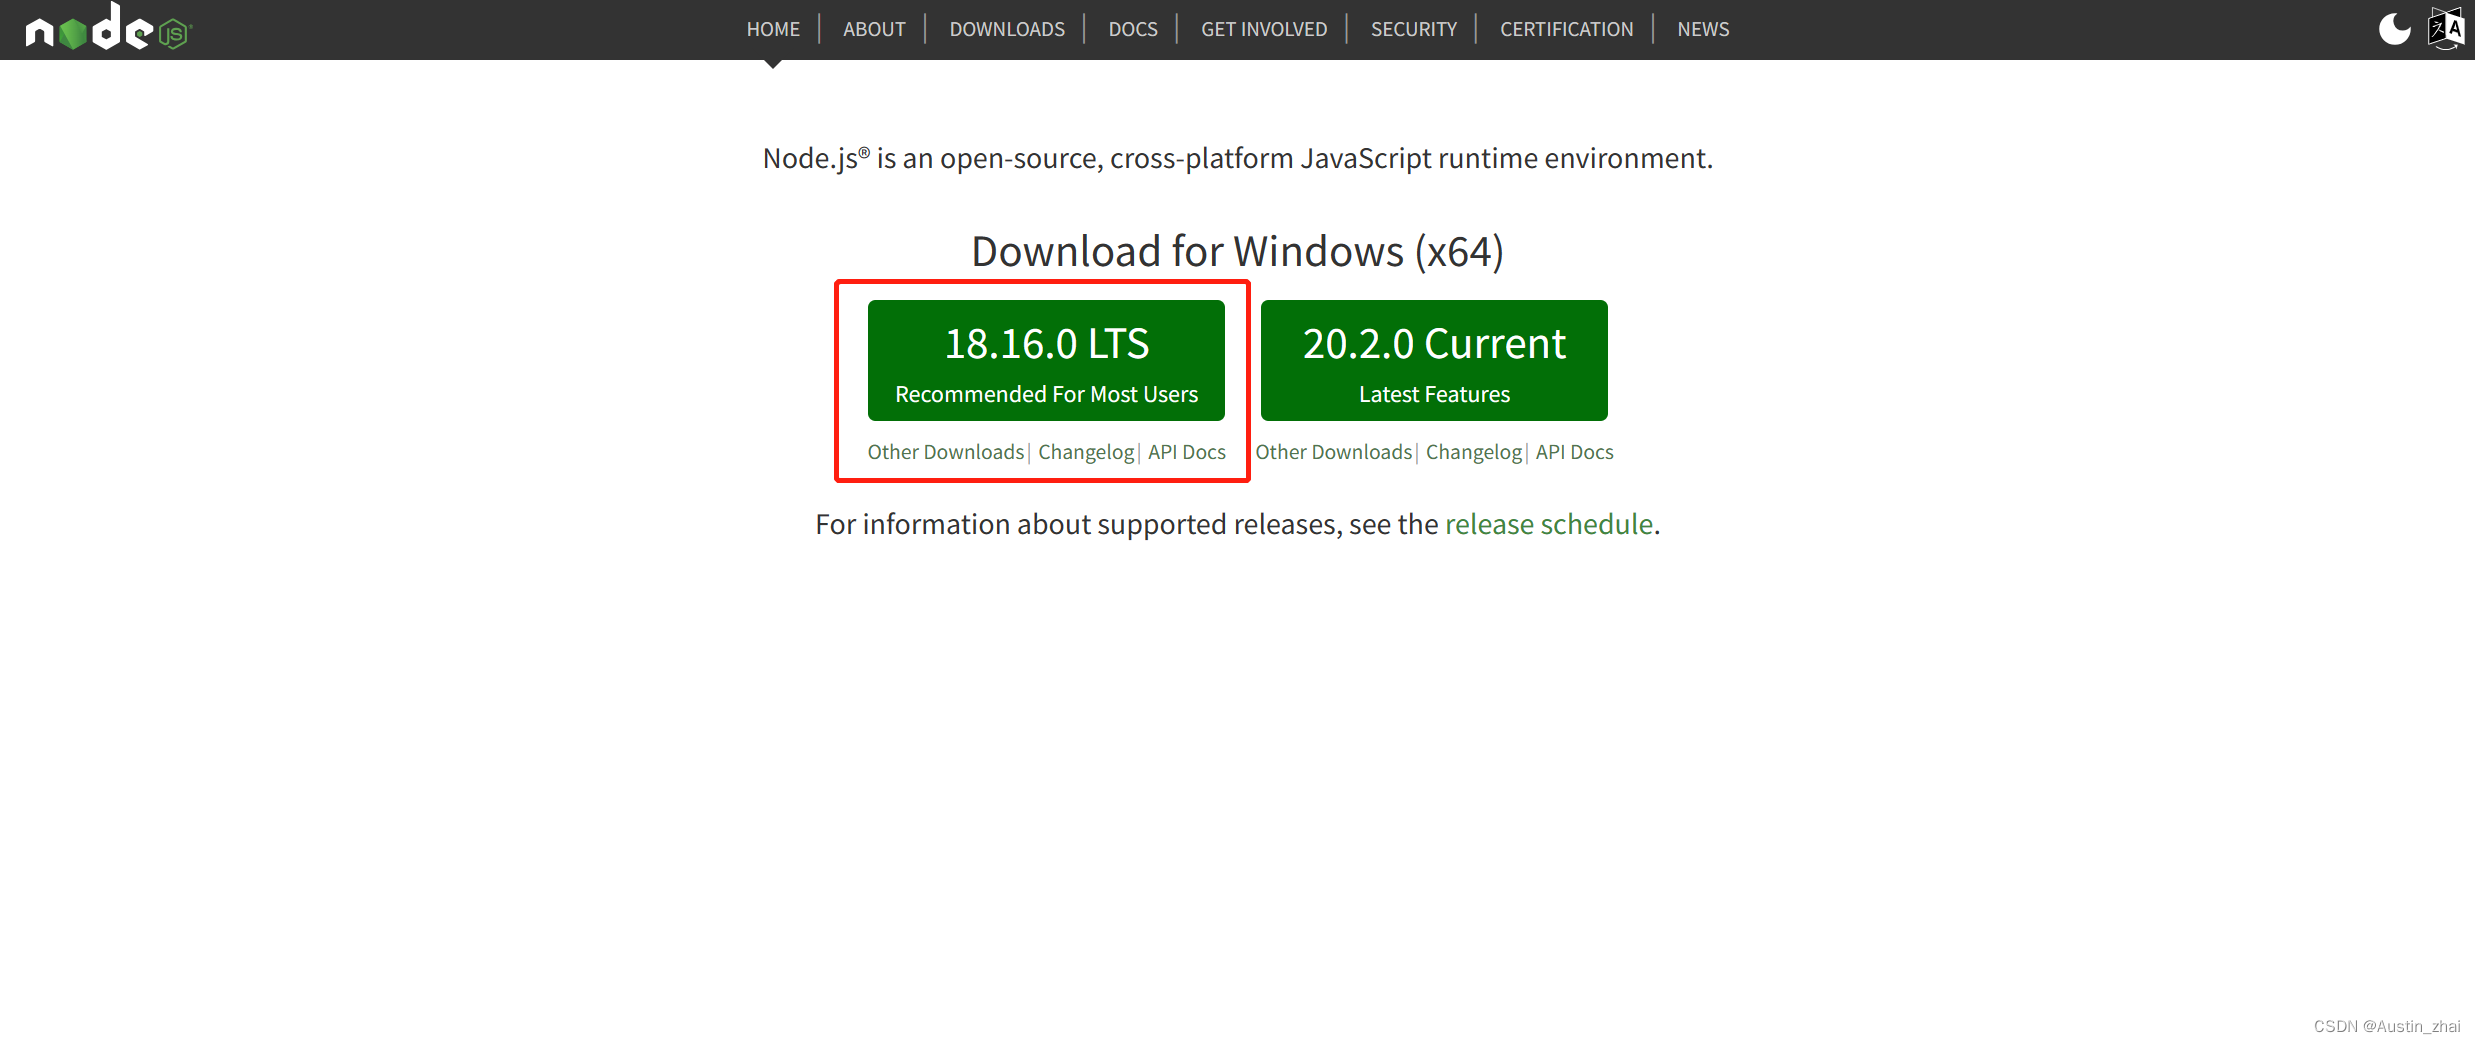The width and height of the screenshot is (2475, 1044).
Task: View Changelog for Current release
Action: tap(1474, 452)
